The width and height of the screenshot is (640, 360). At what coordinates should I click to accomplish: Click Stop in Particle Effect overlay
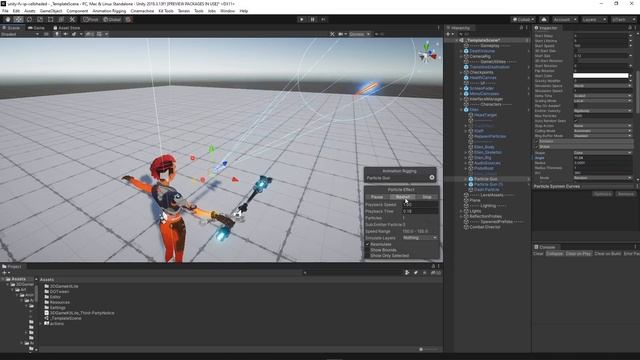click(x=427, y=197)
